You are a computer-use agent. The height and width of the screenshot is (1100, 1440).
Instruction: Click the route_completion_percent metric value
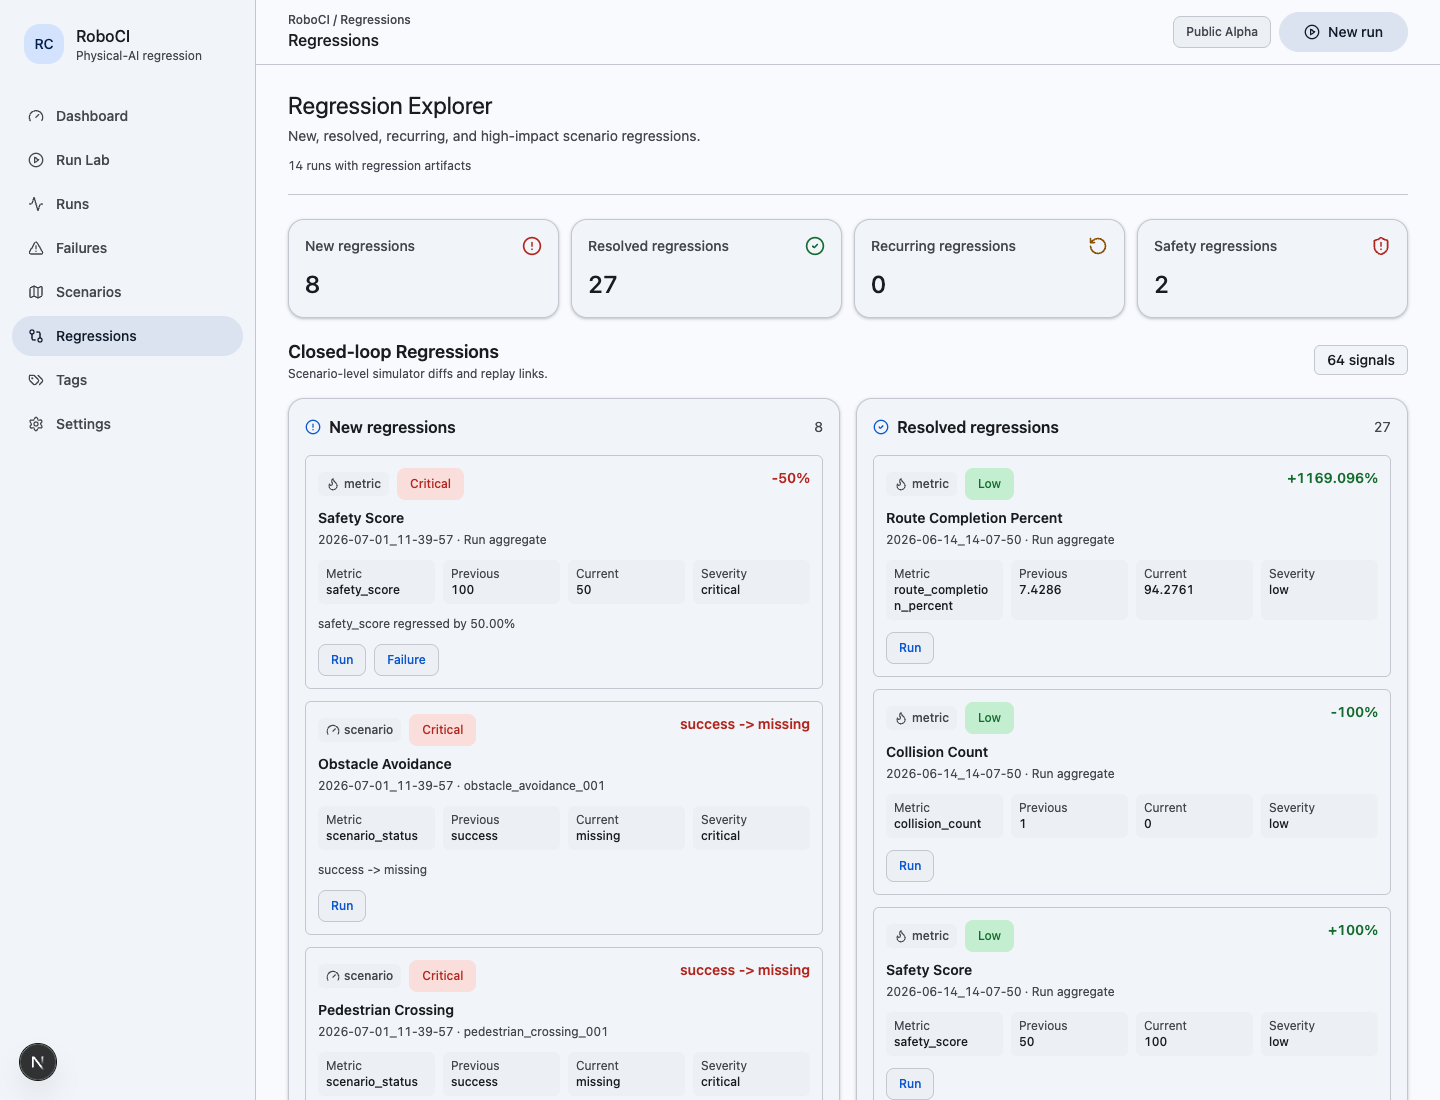pyautogui.click(x=941, y=598)
